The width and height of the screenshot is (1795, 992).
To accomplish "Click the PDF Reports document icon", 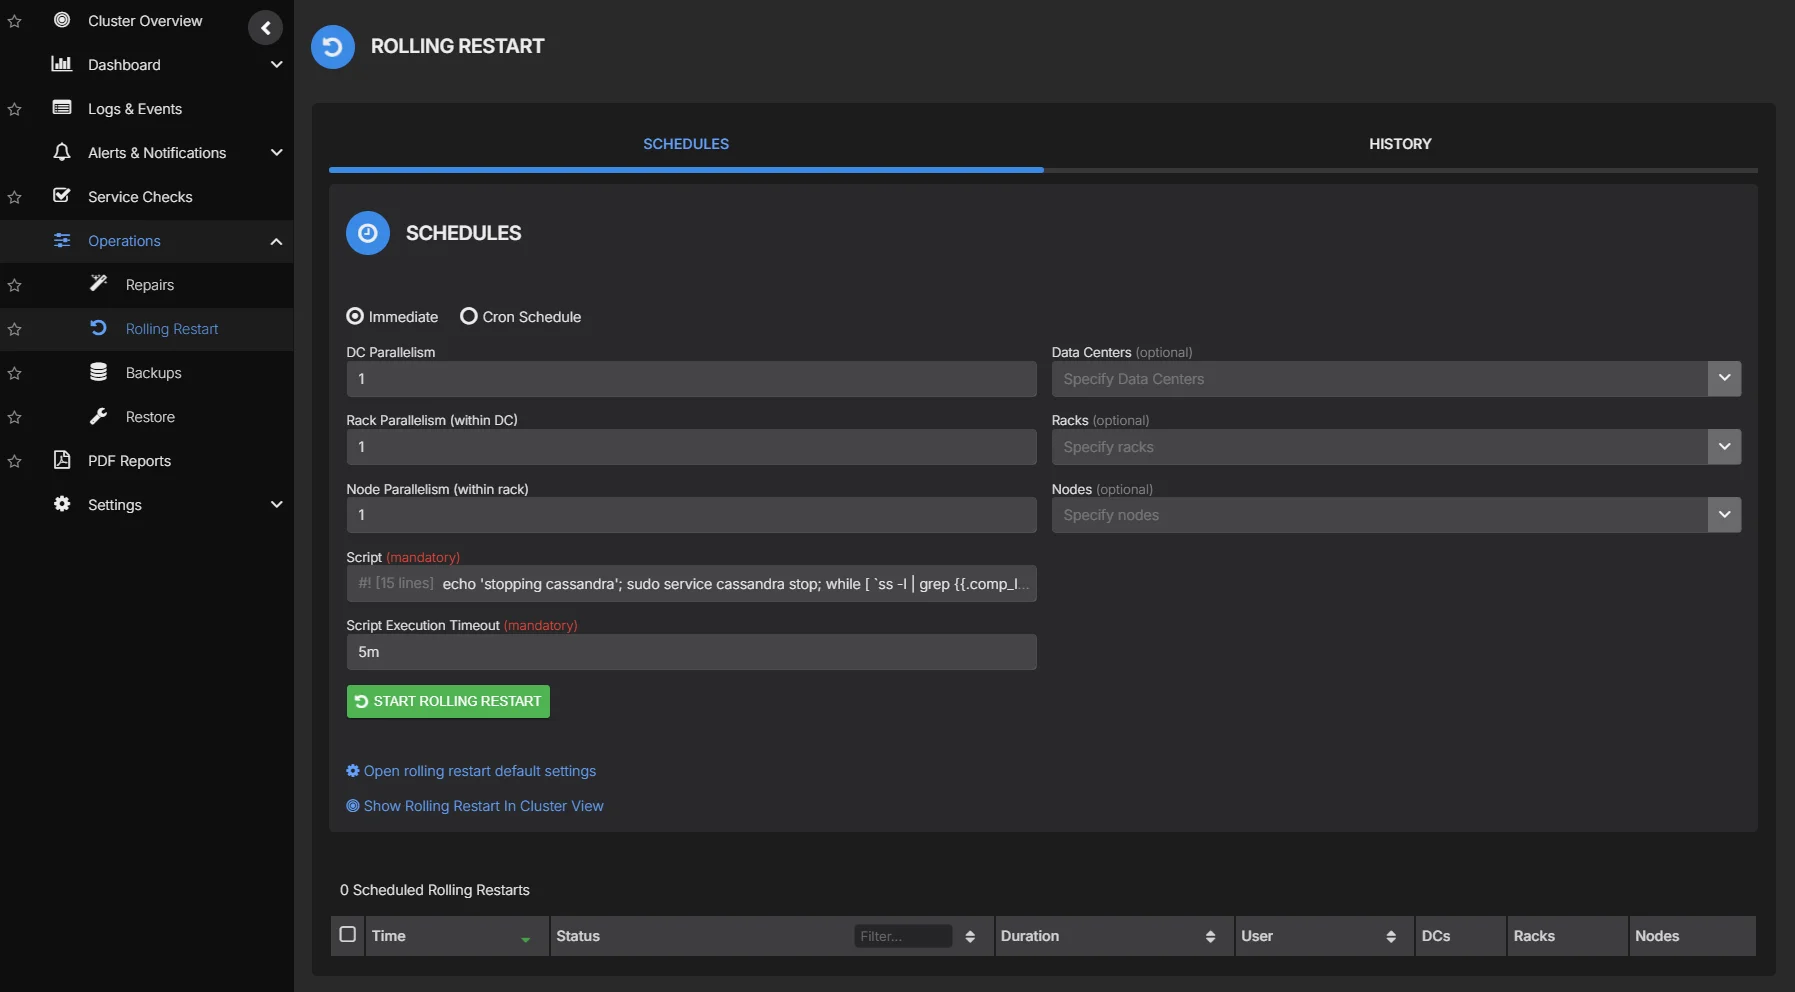I will (x=62, y=460).
